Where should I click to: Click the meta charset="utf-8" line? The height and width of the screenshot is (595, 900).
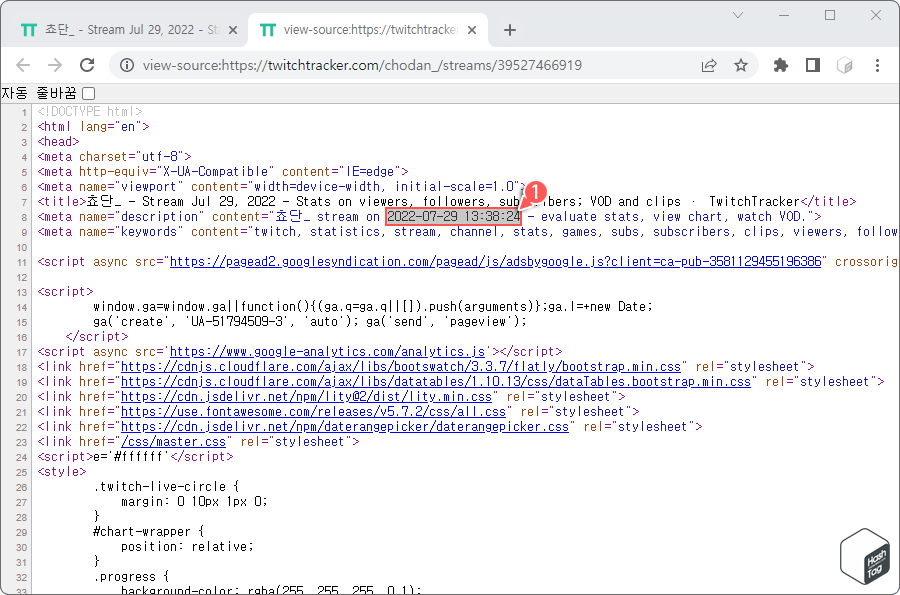point(115,157)
